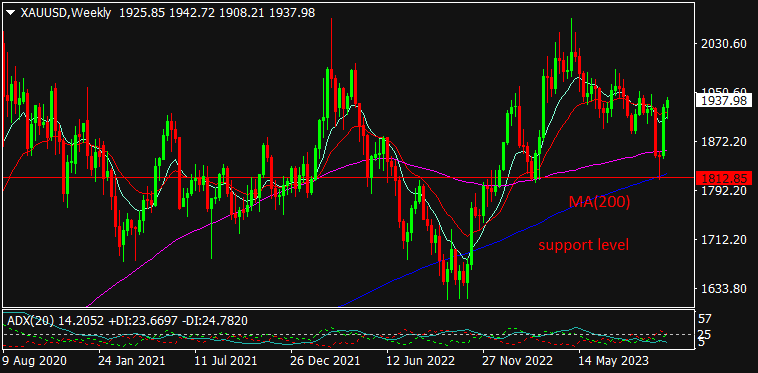Select the XAUUSD,Weekly chart title text

coord(66,13)
